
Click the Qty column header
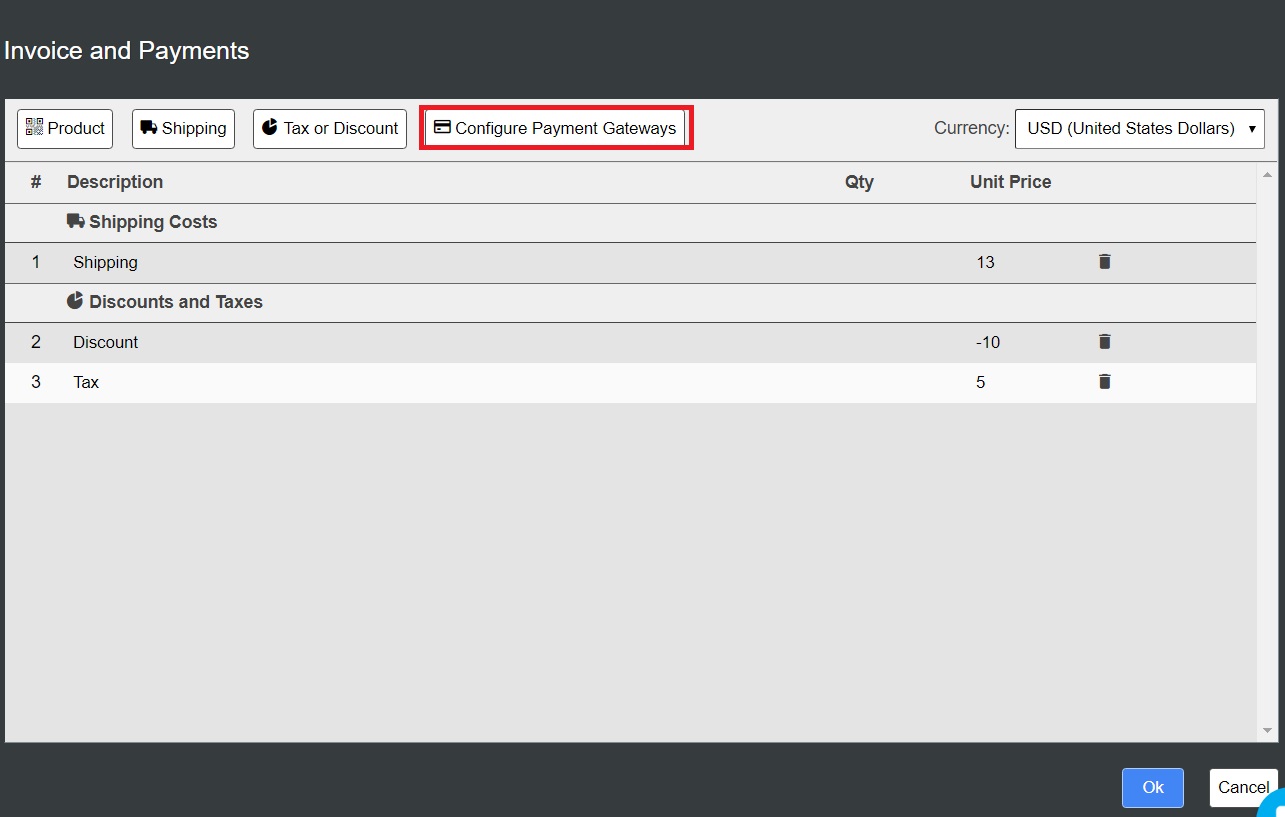pos(859,182)
